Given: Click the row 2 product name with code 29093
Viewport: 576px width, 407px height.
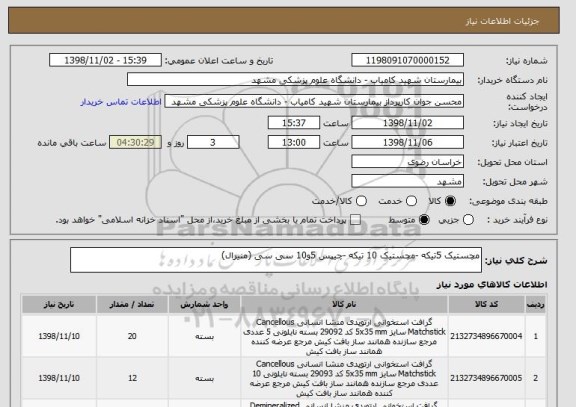Looking at the screenshot, I should point(344,378).
